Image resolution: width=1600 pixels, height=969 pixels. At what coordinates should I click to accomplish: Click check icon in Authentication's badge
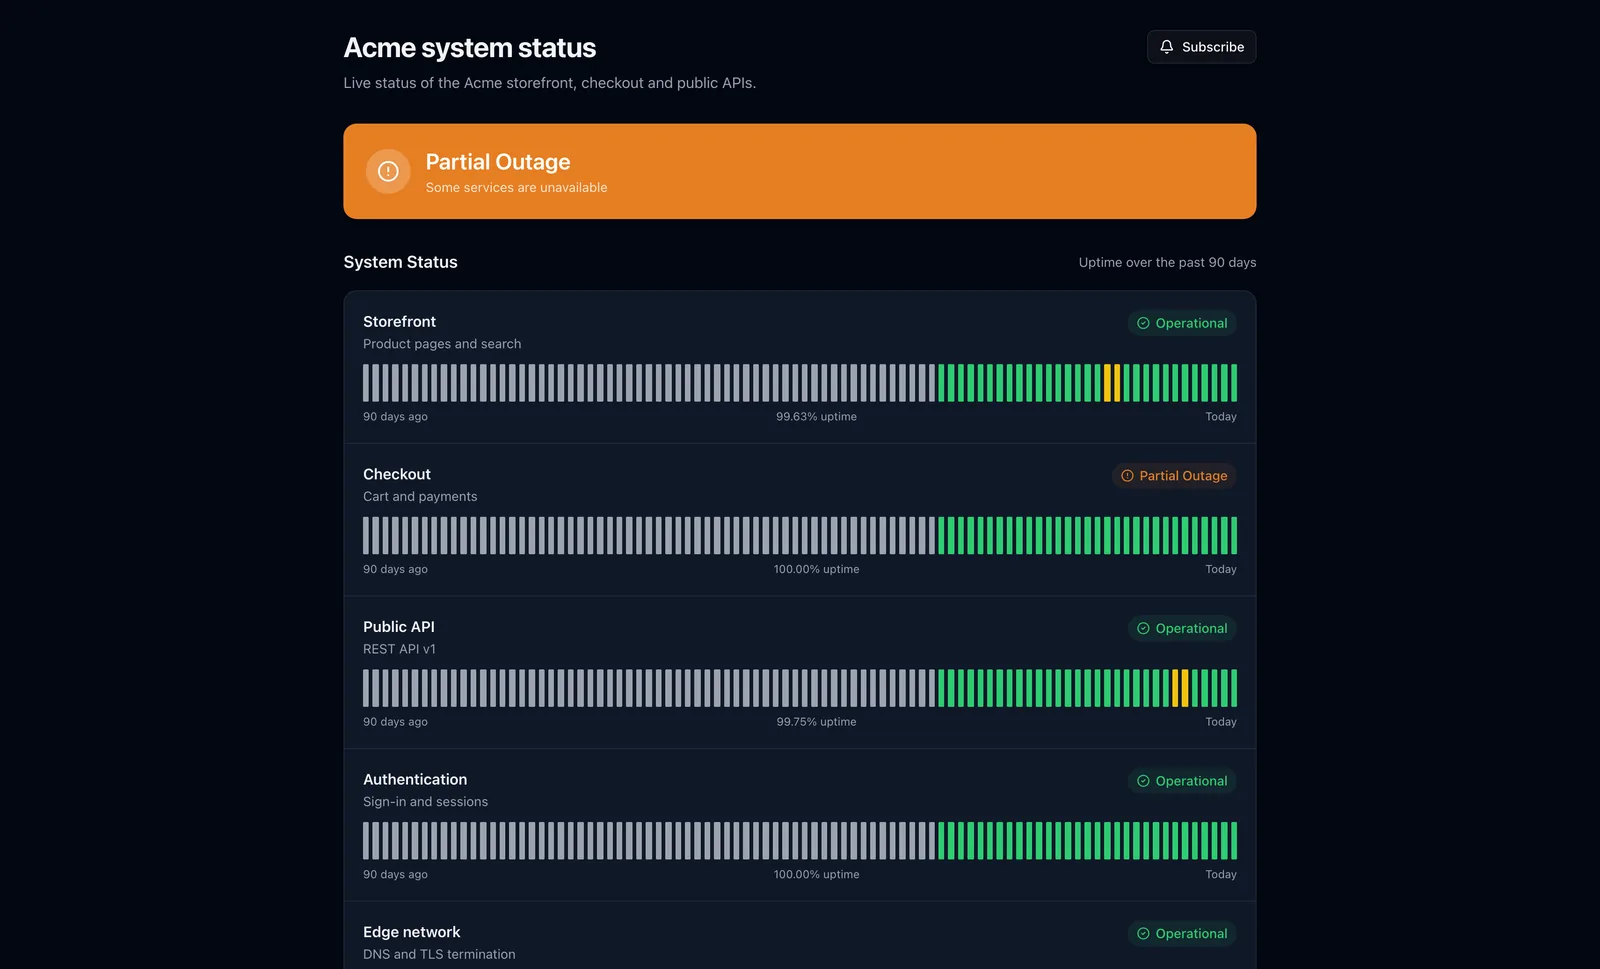(1143, 781)
